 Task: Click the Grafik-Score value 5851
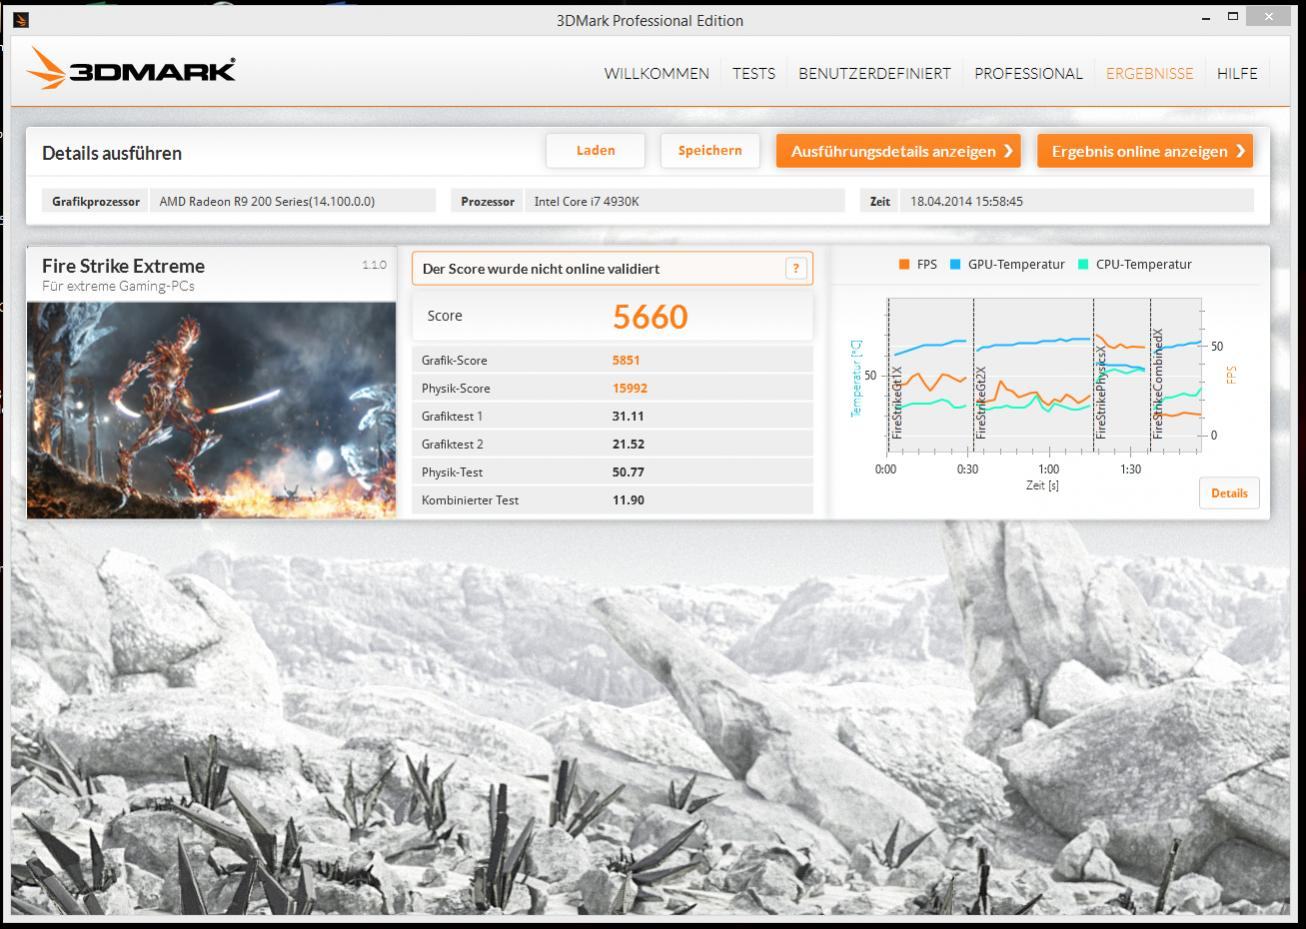coord(626,360)
